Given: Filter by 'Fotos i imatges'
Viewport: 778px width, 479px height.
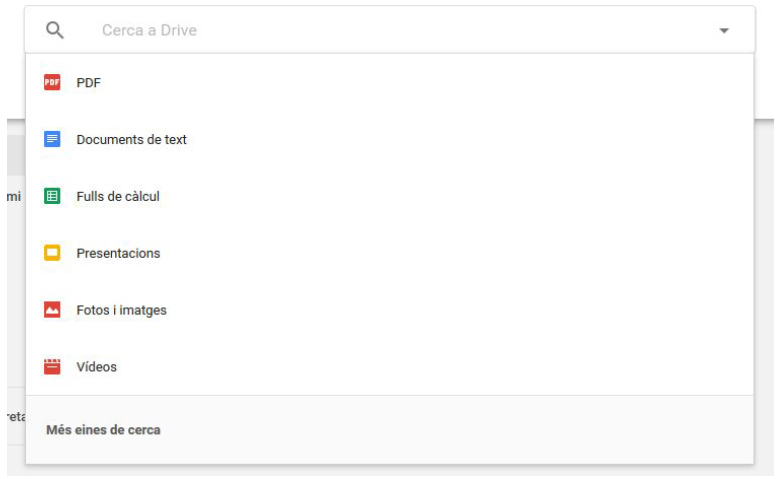Looking at the screenshot, I should click(121, 310).
